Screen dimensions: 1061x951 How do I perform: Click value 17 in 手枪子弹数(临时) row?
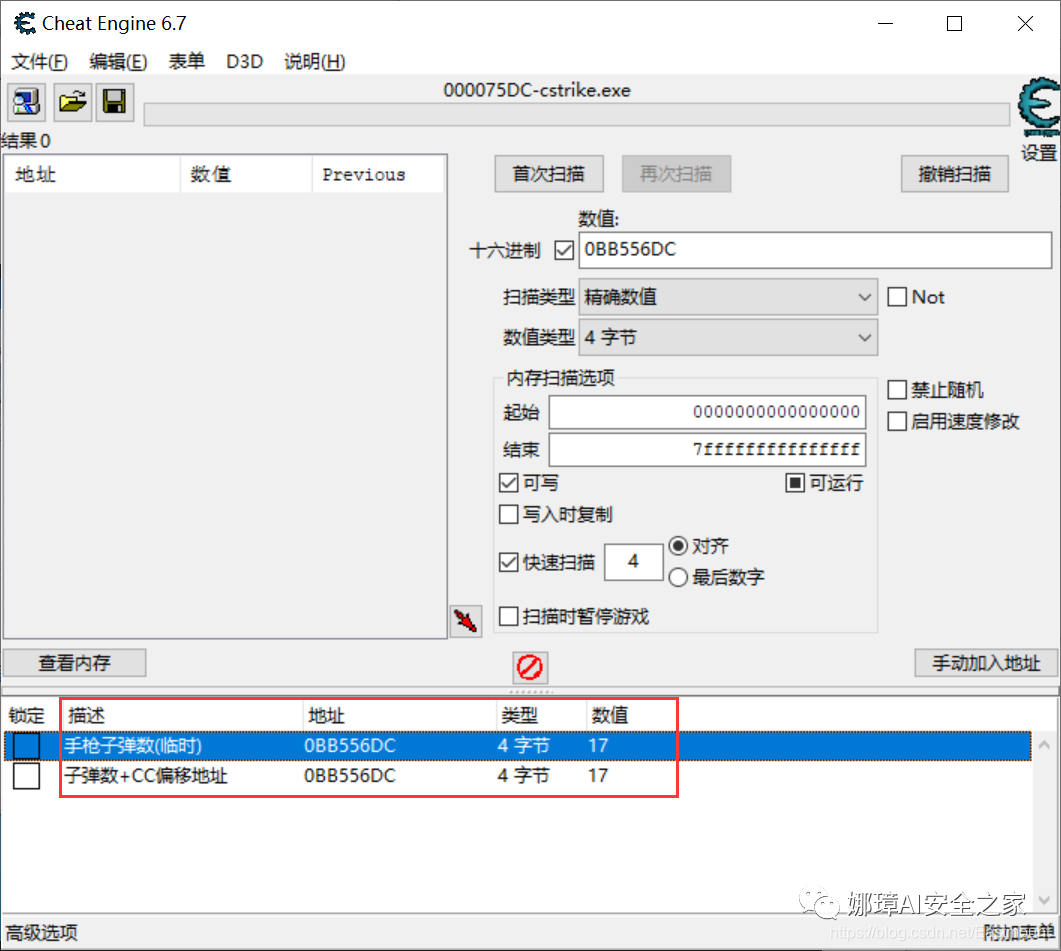coord(598,746)
